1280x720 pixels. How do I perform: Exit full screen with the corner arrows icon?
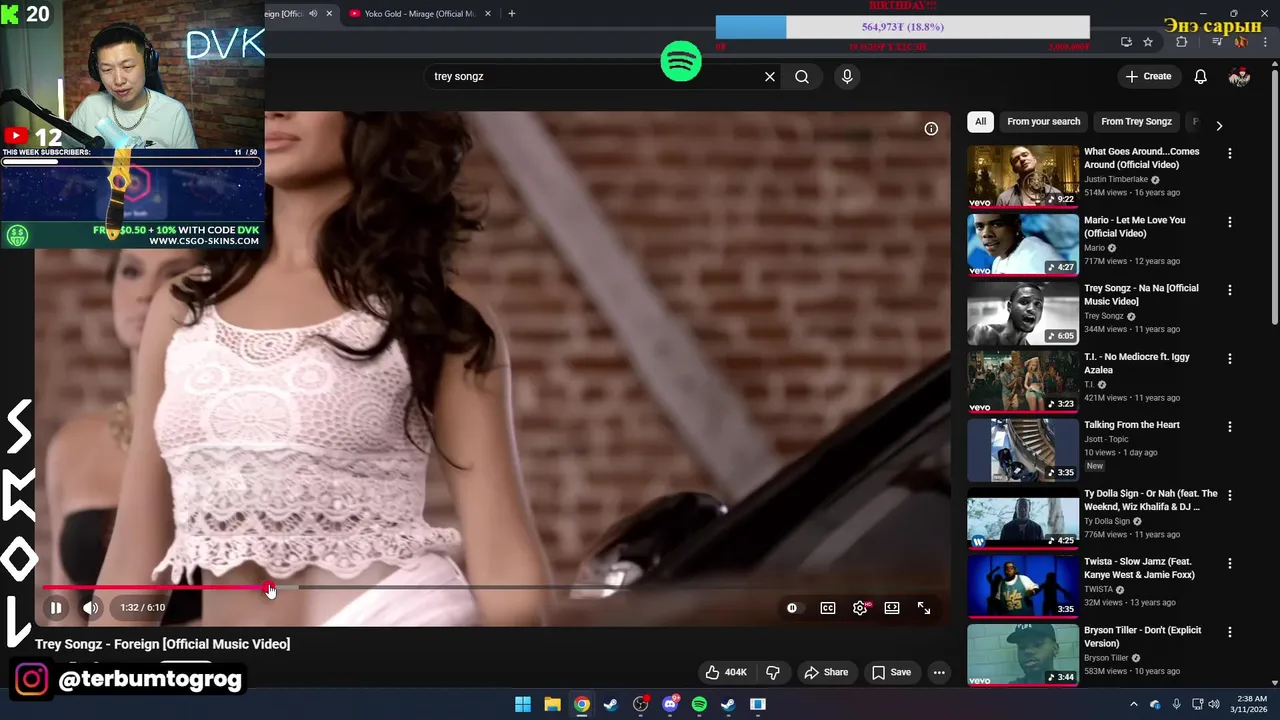click(924, 607)
